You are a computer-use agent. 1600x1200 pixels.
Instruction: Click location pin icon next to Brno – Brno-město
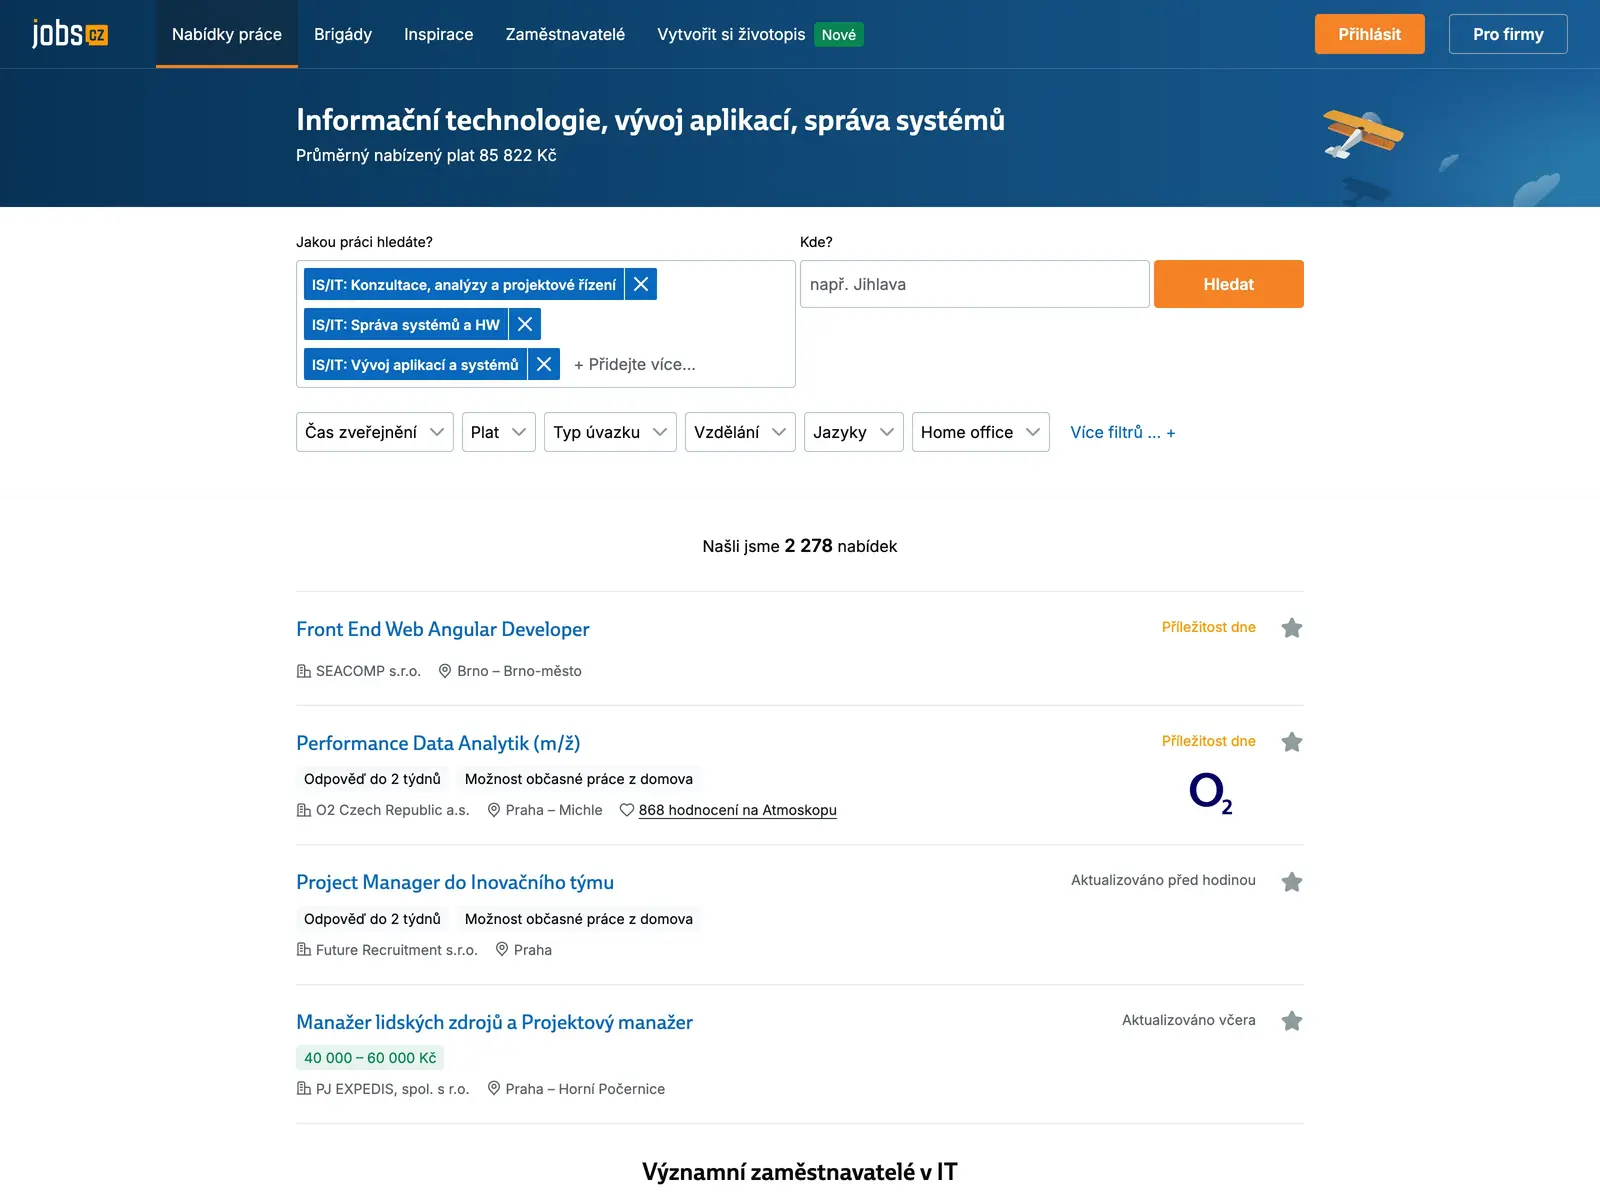coord(445,671)
